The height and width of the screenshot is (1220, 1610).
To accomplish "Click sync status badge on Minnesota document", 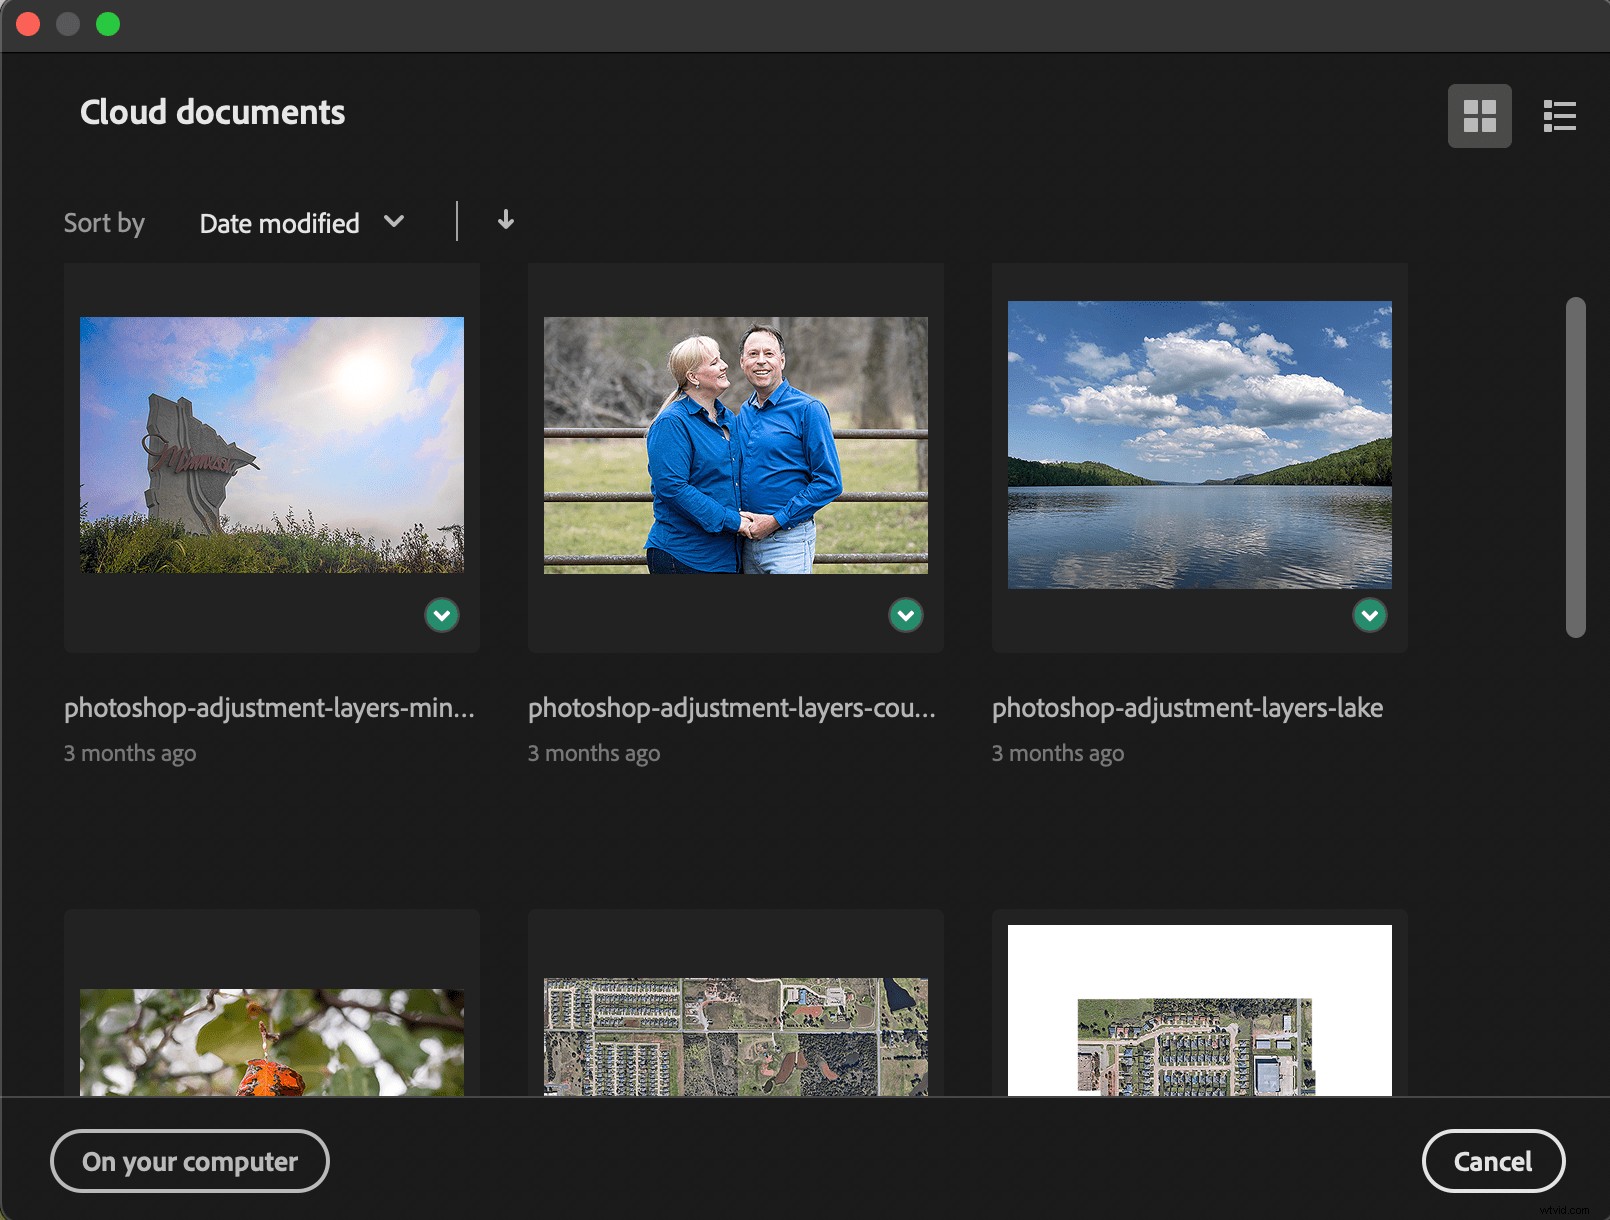I will 442,615.
